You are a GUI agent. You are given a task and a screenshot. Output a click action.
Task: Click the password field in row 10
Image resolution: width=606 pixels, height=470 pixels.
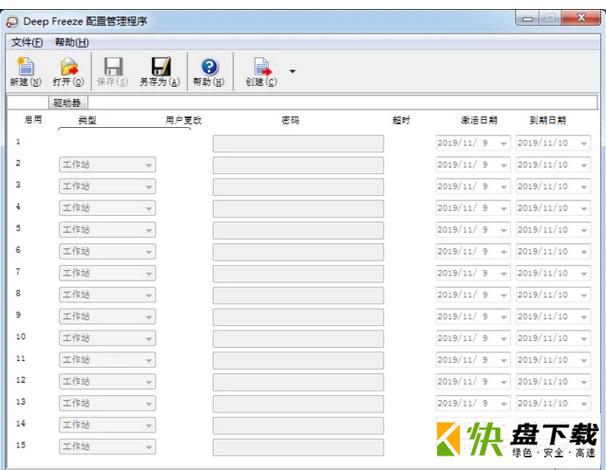pyautogui.click(x=298, y=339)
